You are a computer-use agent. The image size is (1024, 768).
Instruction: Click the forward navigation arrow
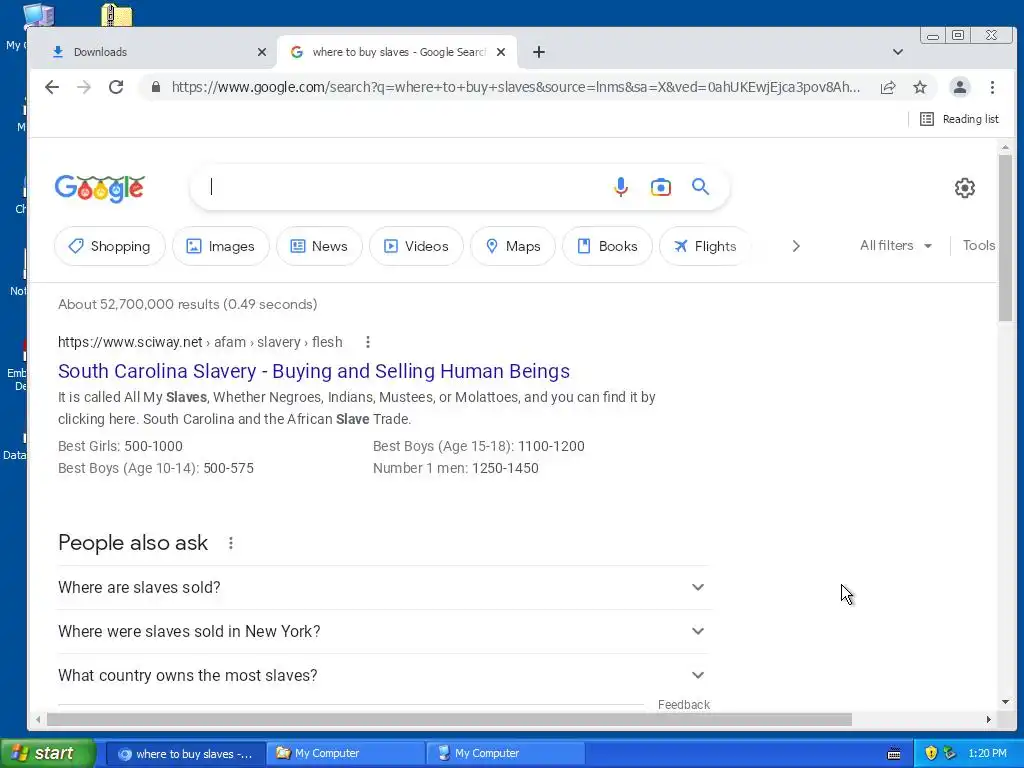(x=84, y=87)
